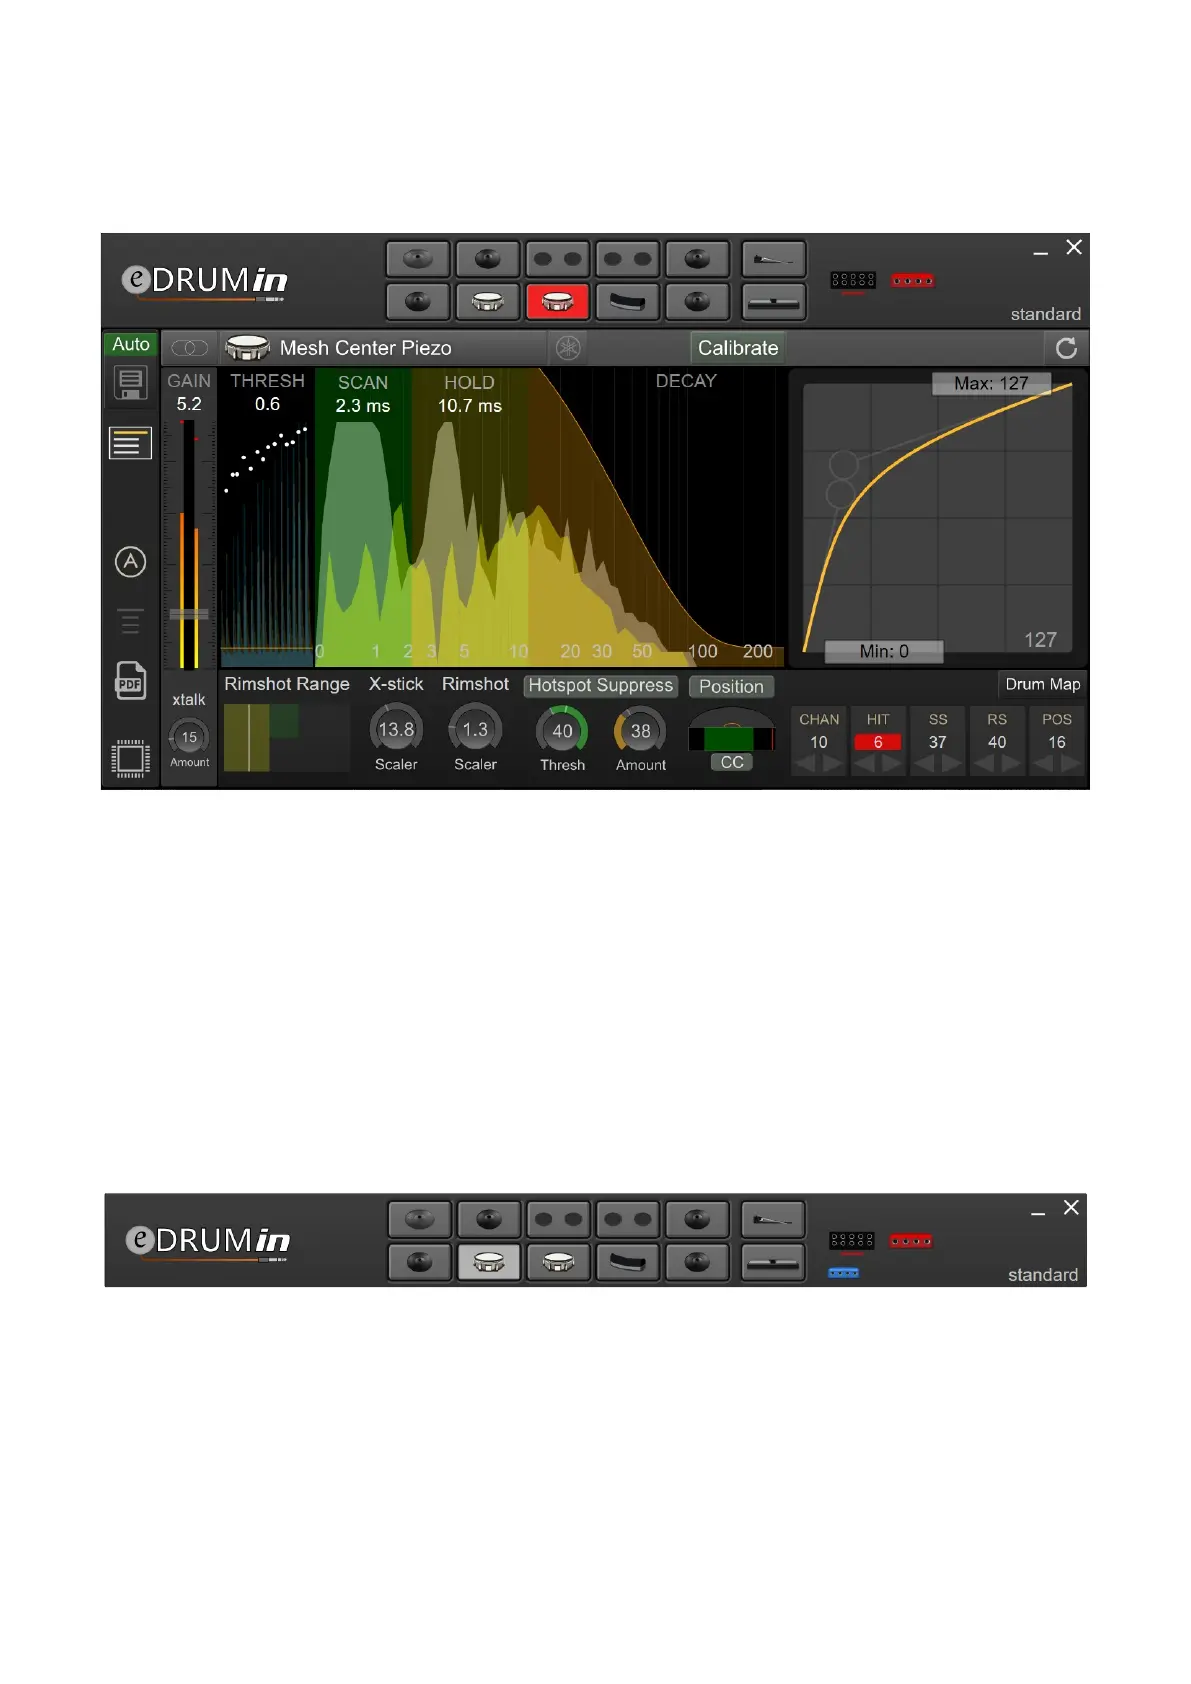This screenshot has width=1191, height=1684.
Task: Select the red highlighted snare input button
Action: (x=557, y=301)
